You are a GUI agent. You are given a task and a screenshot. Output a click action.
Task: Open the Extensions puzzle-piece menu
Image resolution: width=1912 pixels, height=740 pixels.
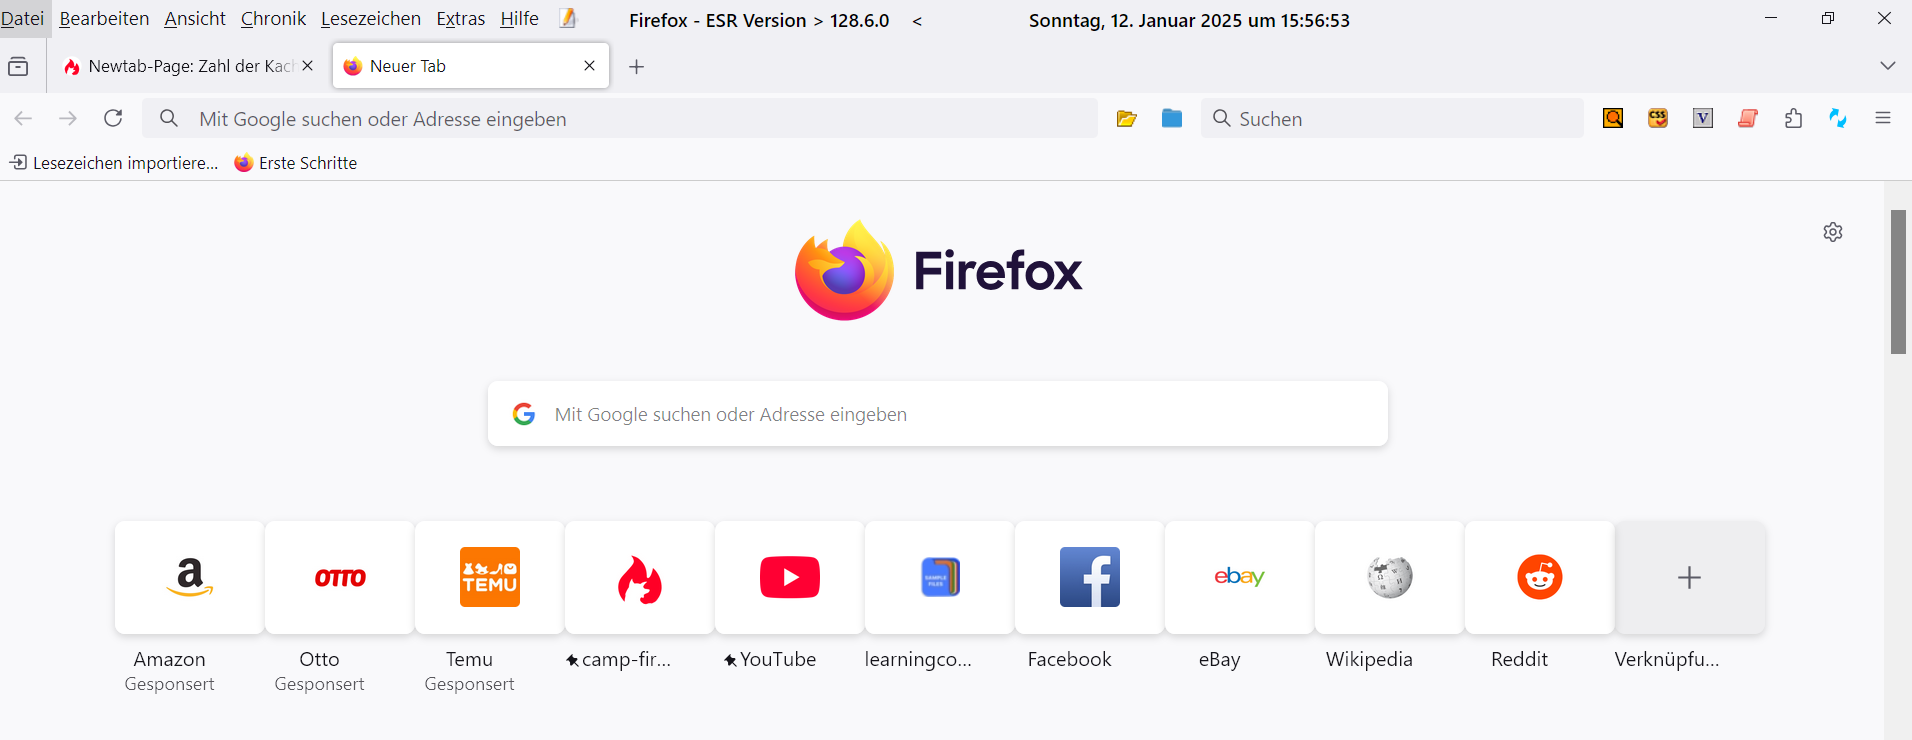coord(1793,119)
